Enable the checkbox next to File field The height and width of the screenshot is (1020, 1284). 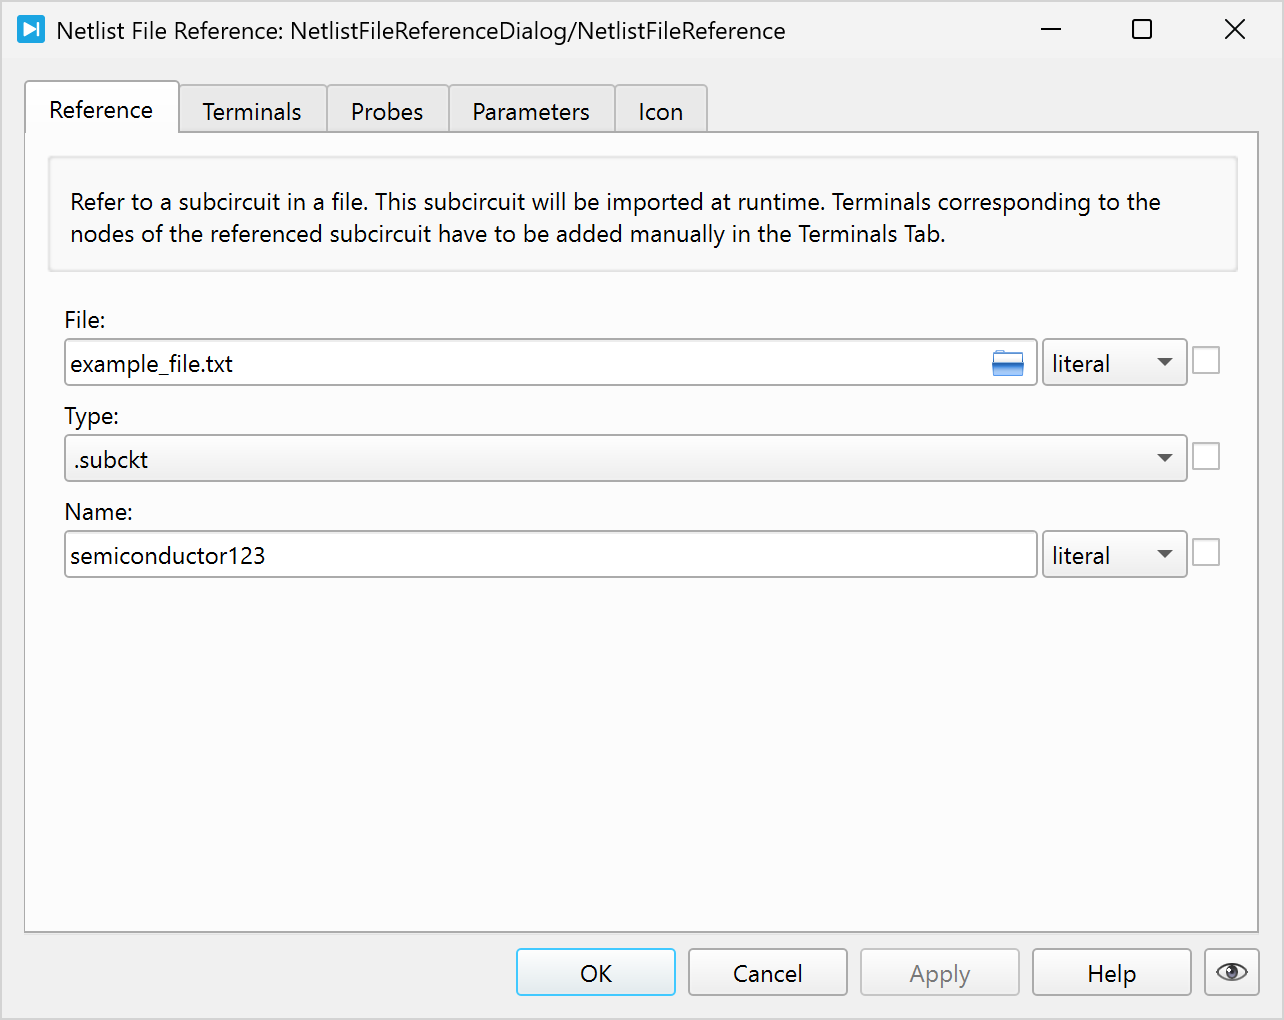point(1206,361)
